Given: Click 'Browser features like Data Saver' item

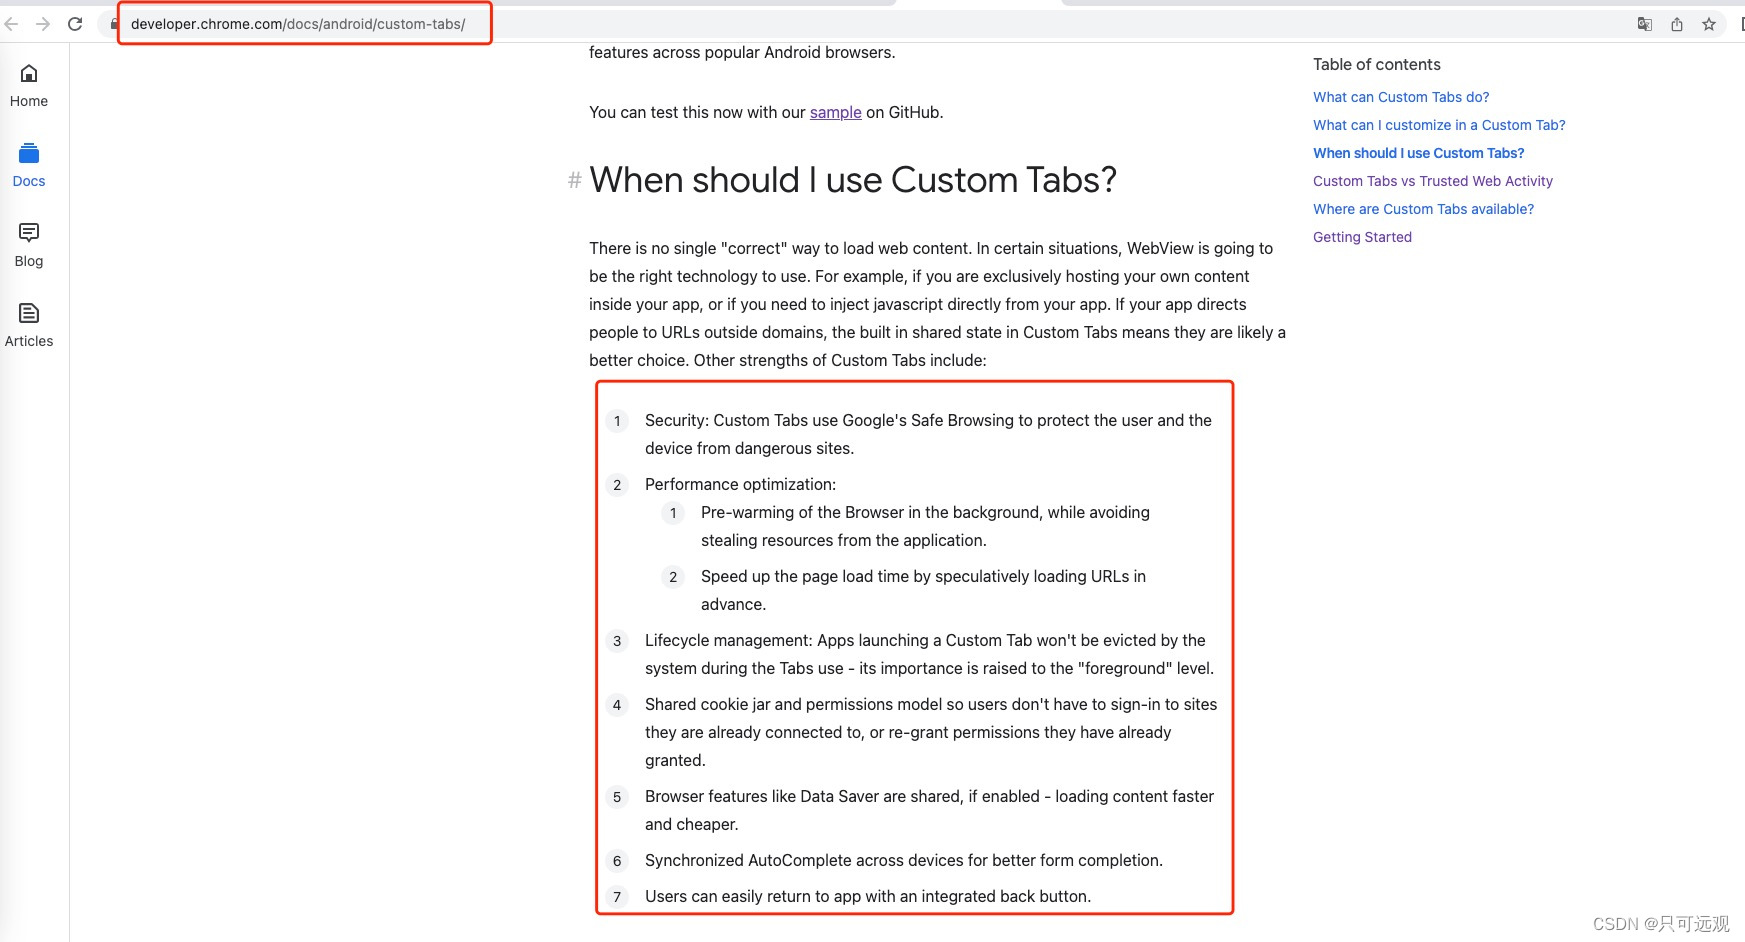Looking at the screenshot, I should pos(929,810).
